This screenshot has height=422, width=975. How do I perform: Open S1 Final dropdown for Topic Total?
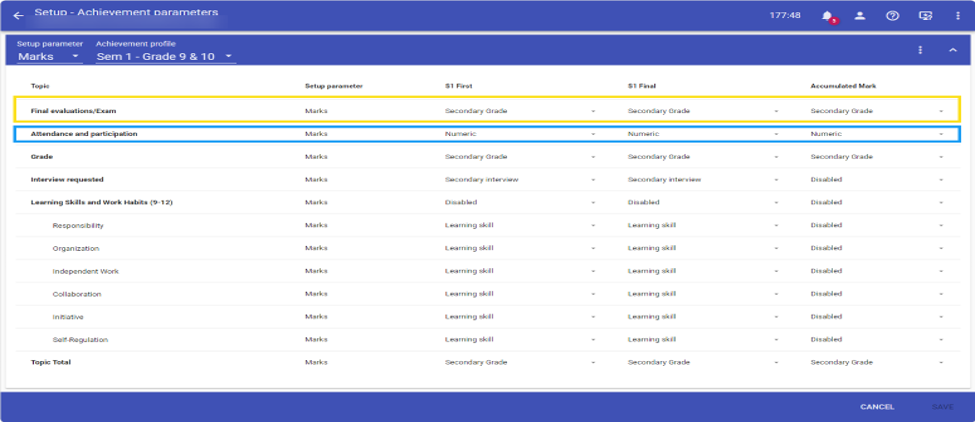pos(703,362)
